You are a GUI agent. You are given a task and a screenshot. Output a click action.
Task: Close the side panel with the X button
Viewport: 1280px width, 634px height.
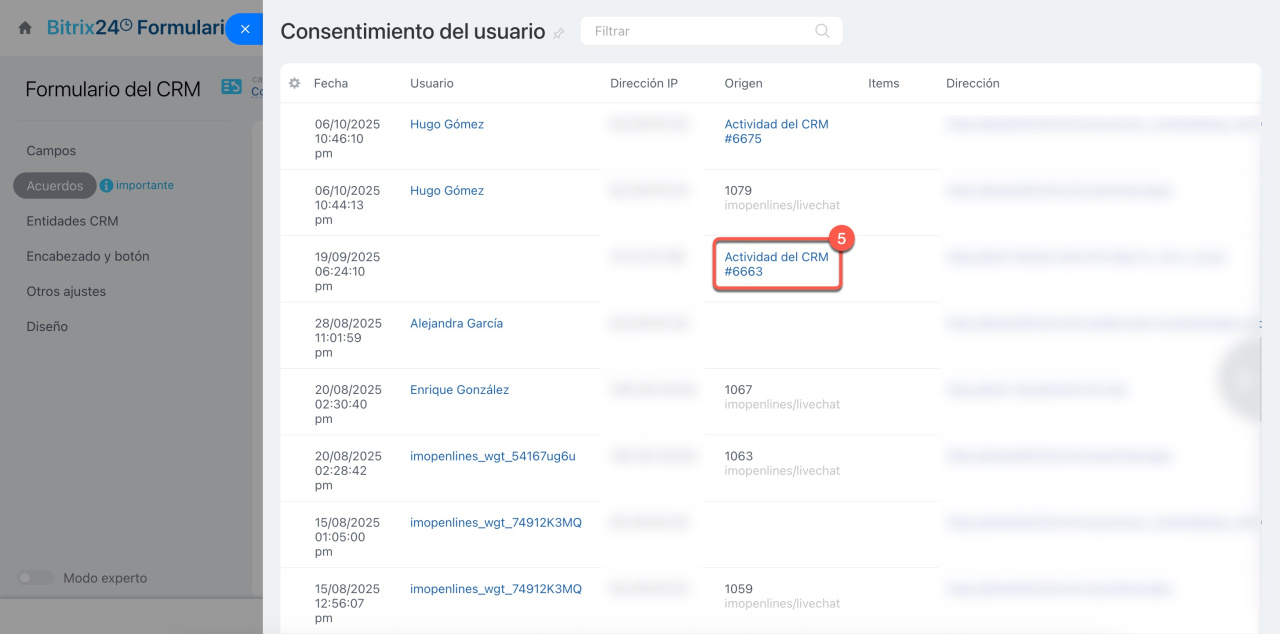245,29
